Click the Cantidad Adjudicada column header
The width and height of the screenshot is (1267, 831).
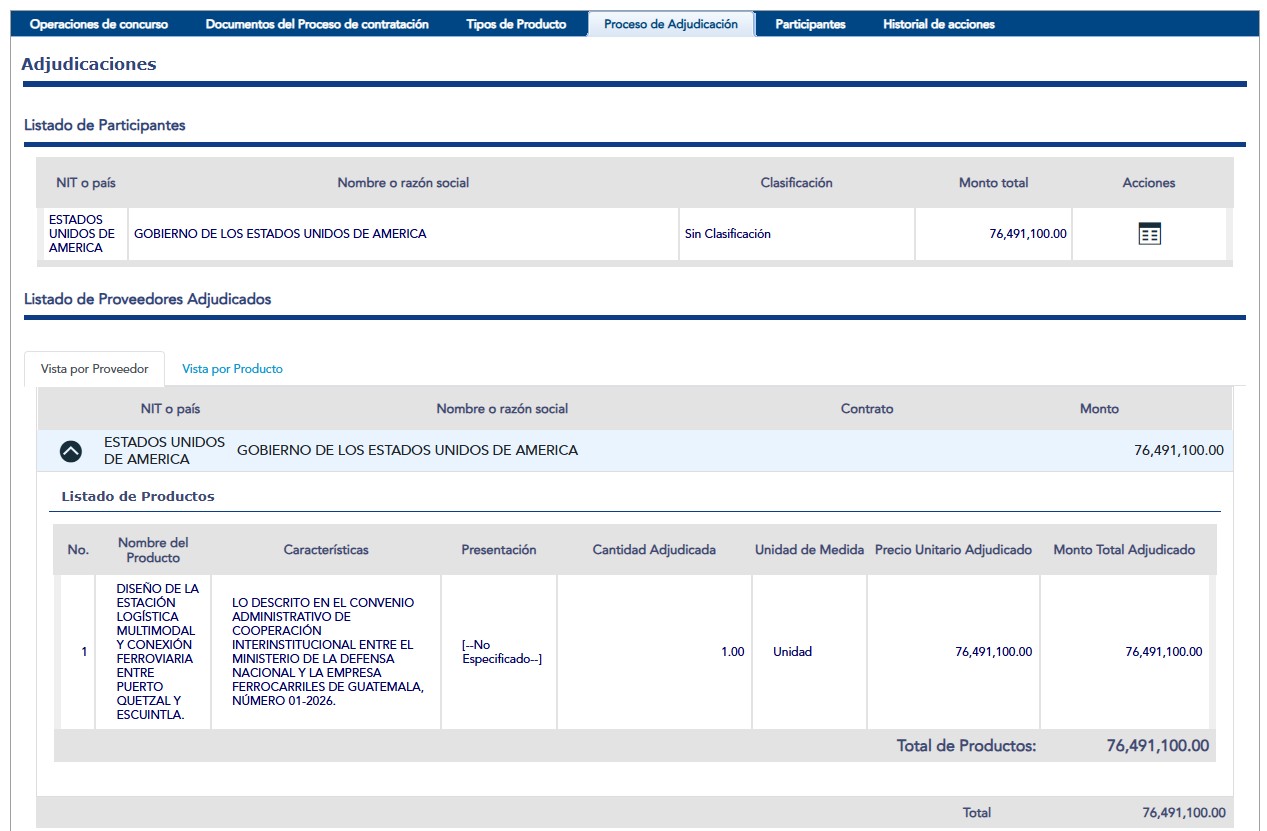pyautogui.click(x=654, y=550)
